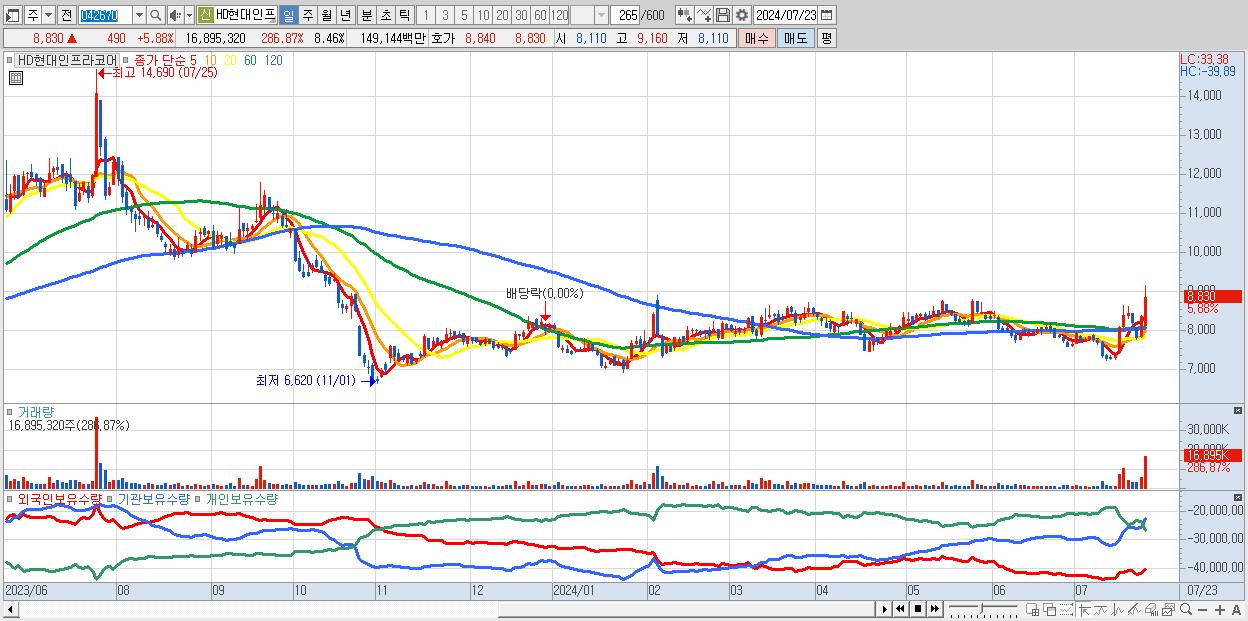Select interval 10 button
This screenshot has height=621, width=1248.
click(483, 15)
